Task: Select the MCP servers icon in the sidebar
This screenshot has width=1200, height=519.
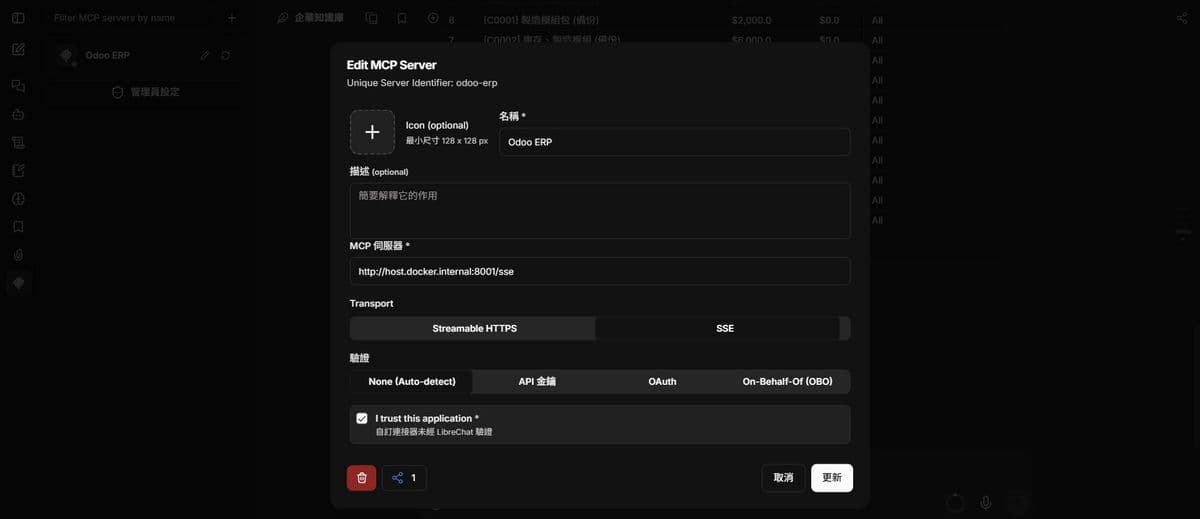Action: click(18, 283)
